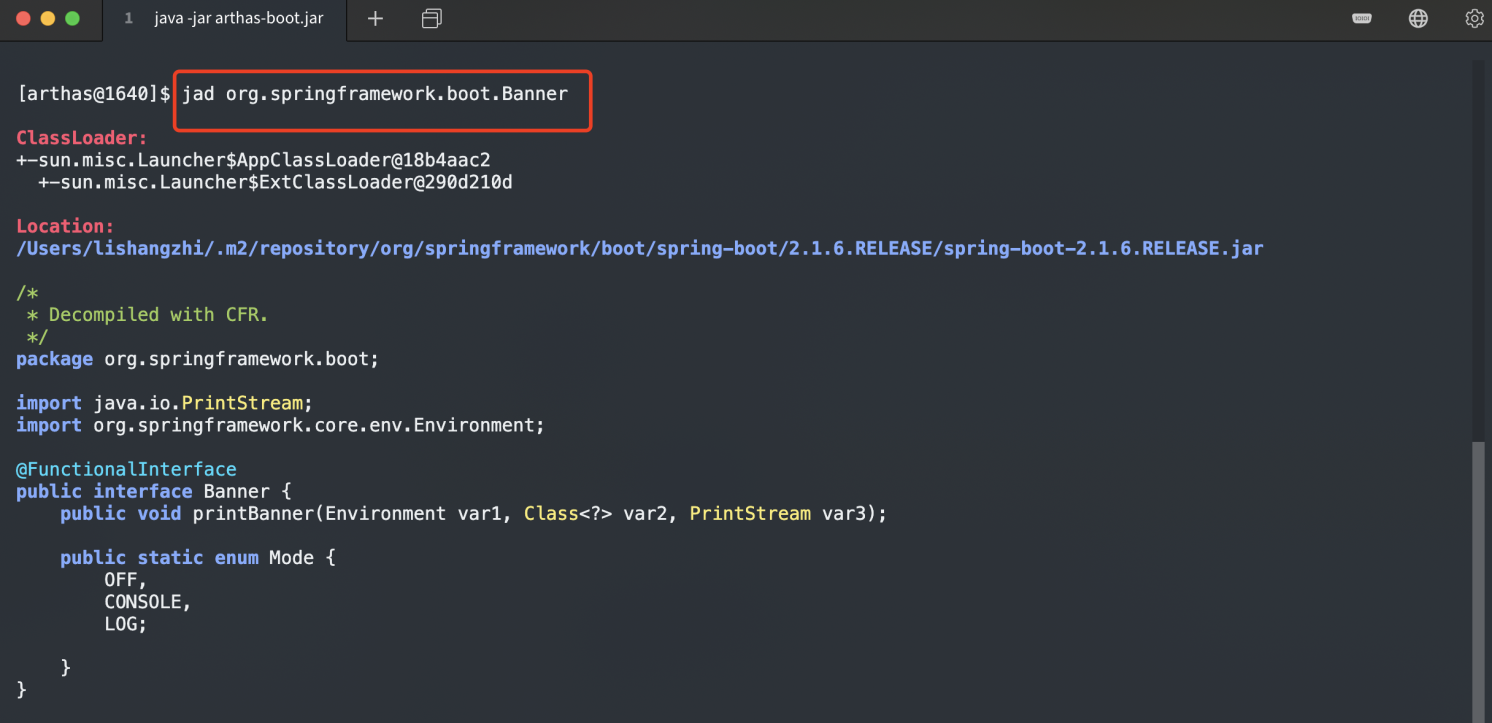Screen dimensions: 1492x723
Task: Click the ExtClassLoader@290d210d child line
Action: [275, 182]
